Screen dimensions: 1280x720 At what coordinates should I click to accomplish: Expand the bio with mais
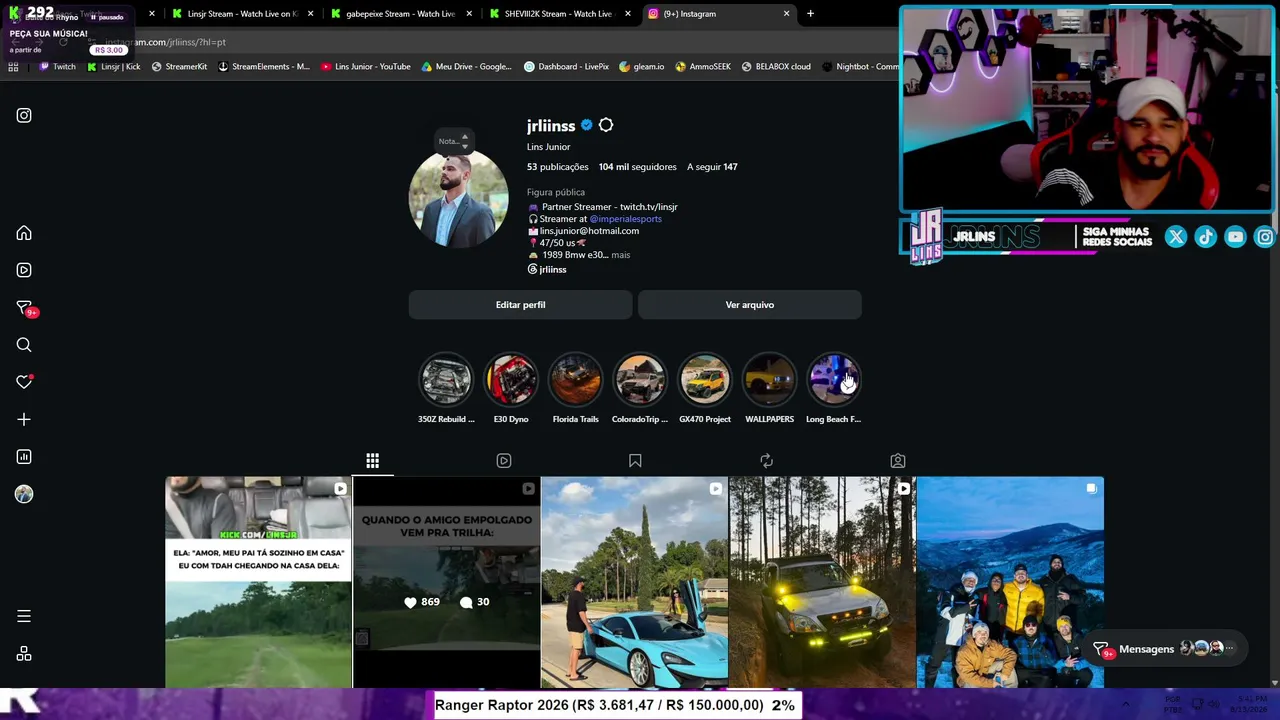coord(621,255)
